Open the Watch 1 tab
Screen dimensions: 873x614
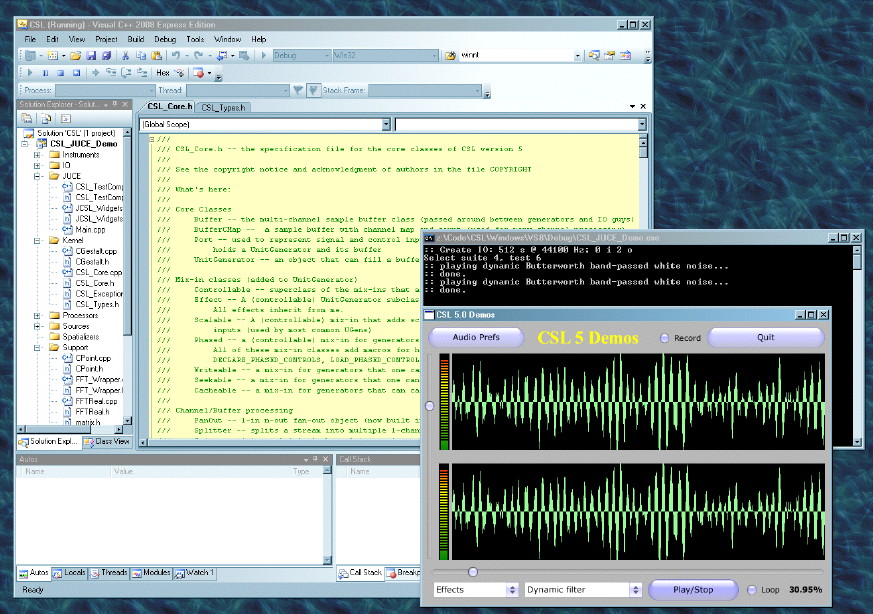point(194,573)
